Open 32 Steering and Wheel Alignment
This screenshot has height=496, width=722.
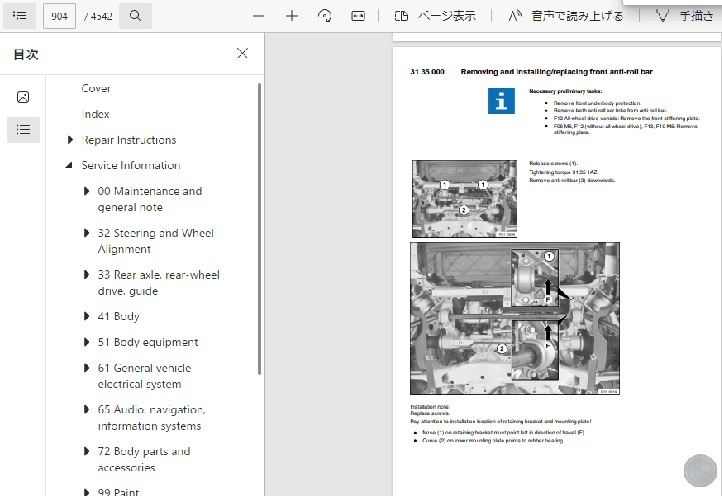point(156,241)
